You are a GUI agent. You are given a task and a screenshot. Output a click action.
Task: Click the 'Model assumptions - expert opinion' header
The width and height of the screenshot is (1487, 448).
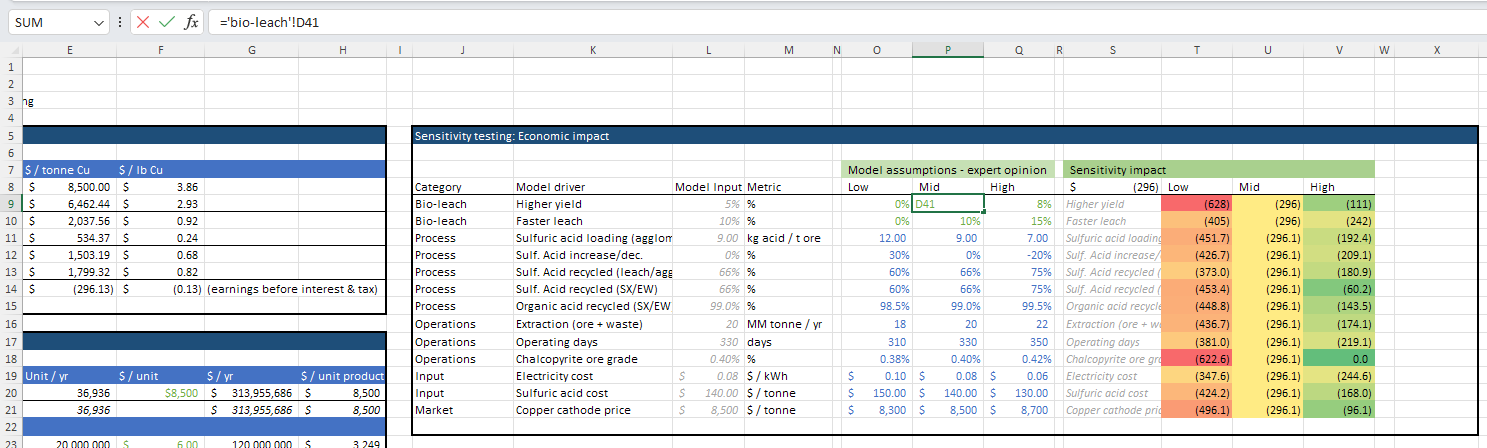(947, 170)
